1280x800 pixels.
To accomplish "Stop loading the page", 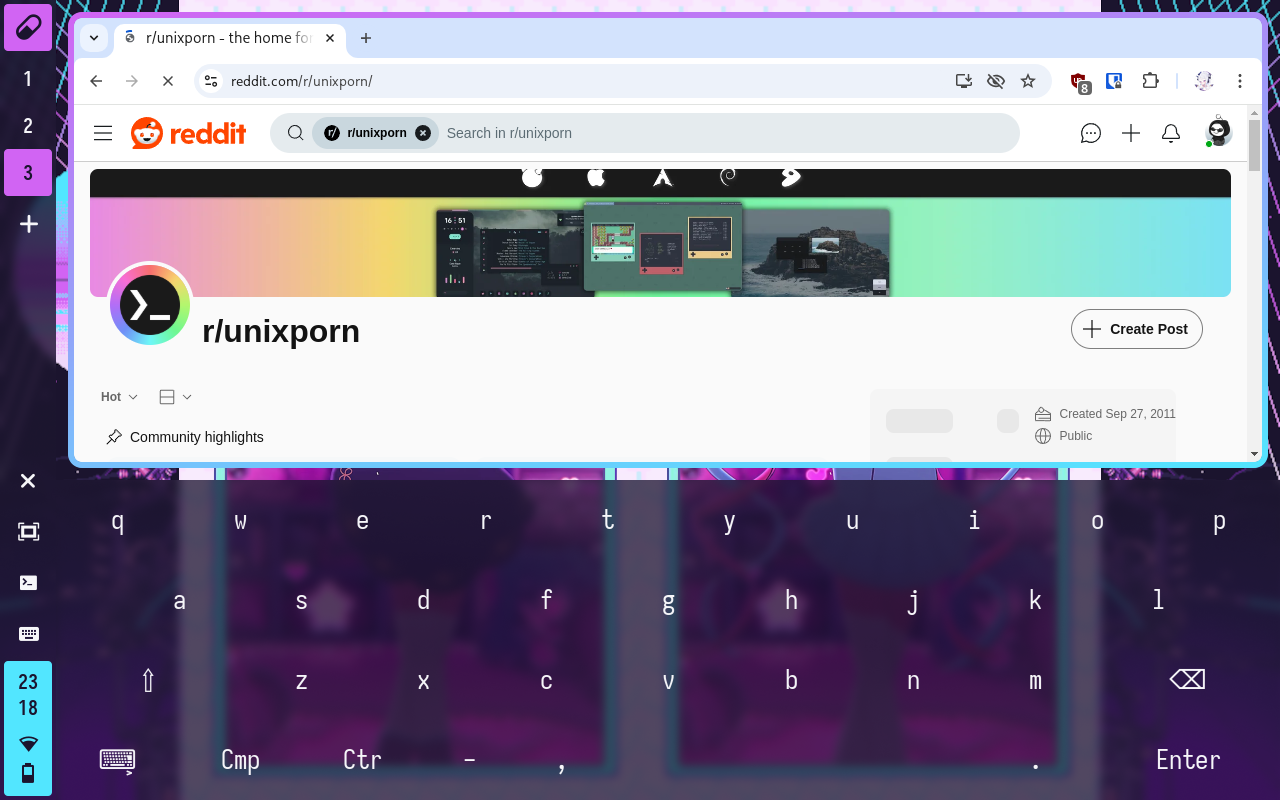I will point(168,81).
